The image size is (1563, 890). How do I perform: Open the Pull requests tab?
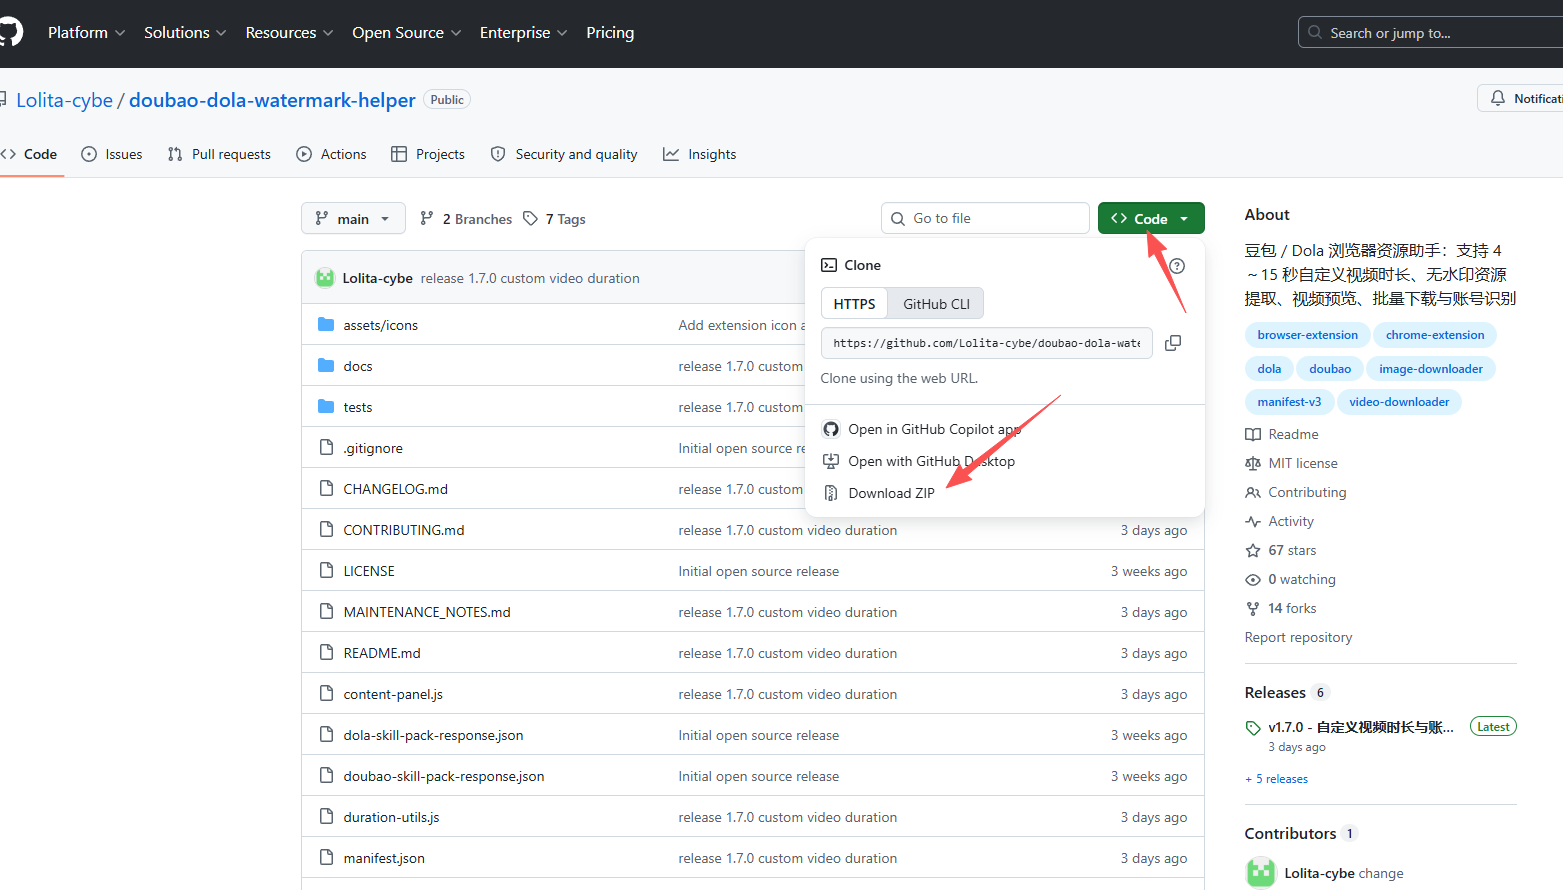[220, 154]
